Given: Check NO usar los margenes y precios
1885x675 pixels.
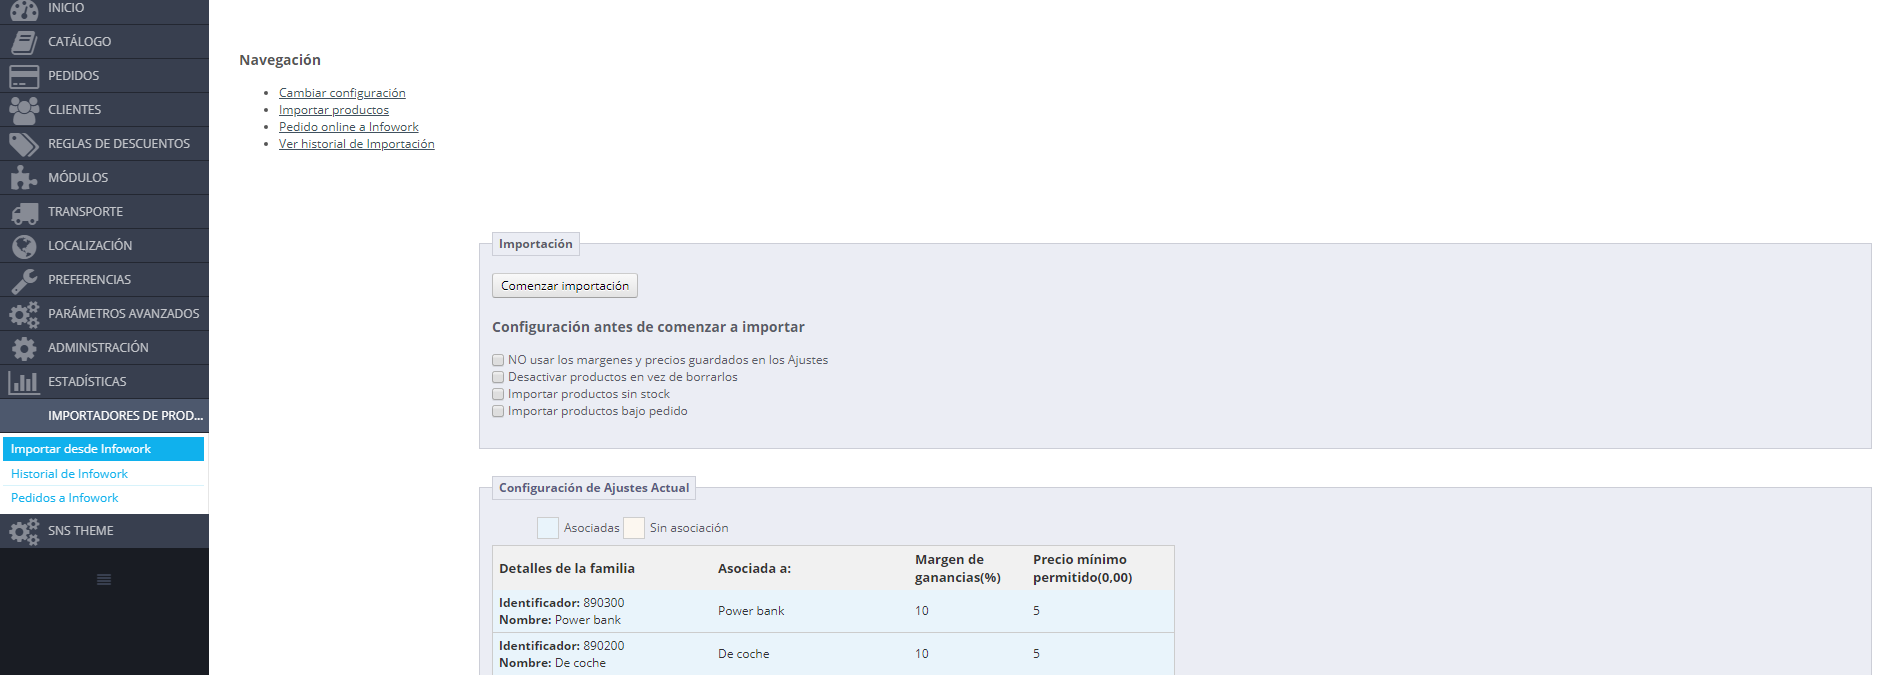Looking at the screenshot, I should tap(498, 360).
